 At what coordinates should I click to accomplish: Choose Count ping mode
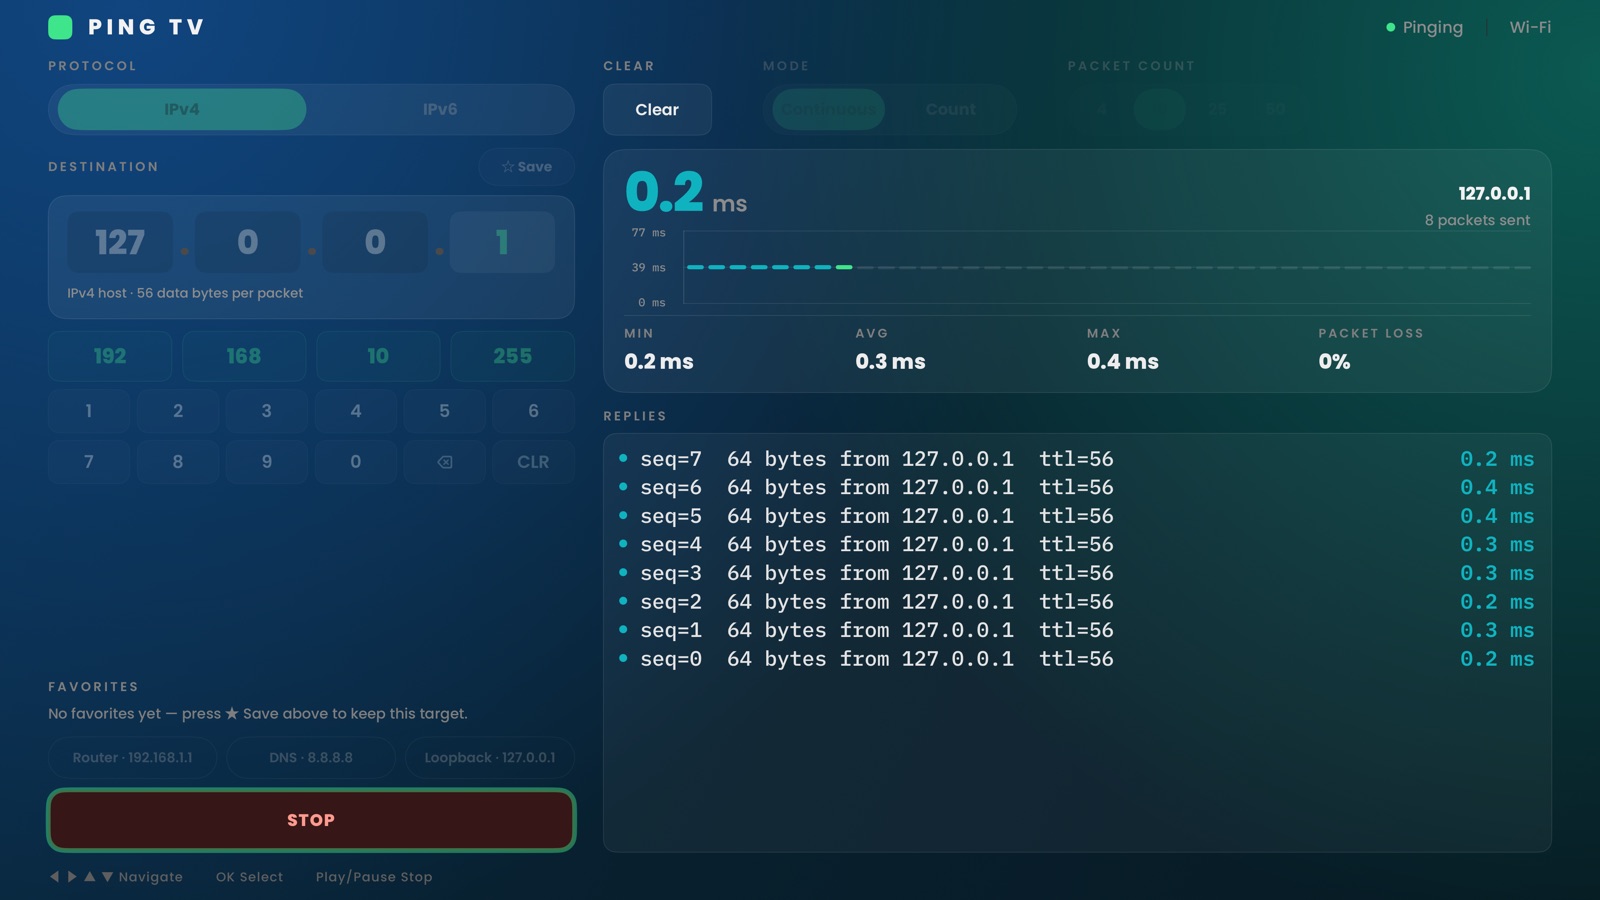pos(950,109)
